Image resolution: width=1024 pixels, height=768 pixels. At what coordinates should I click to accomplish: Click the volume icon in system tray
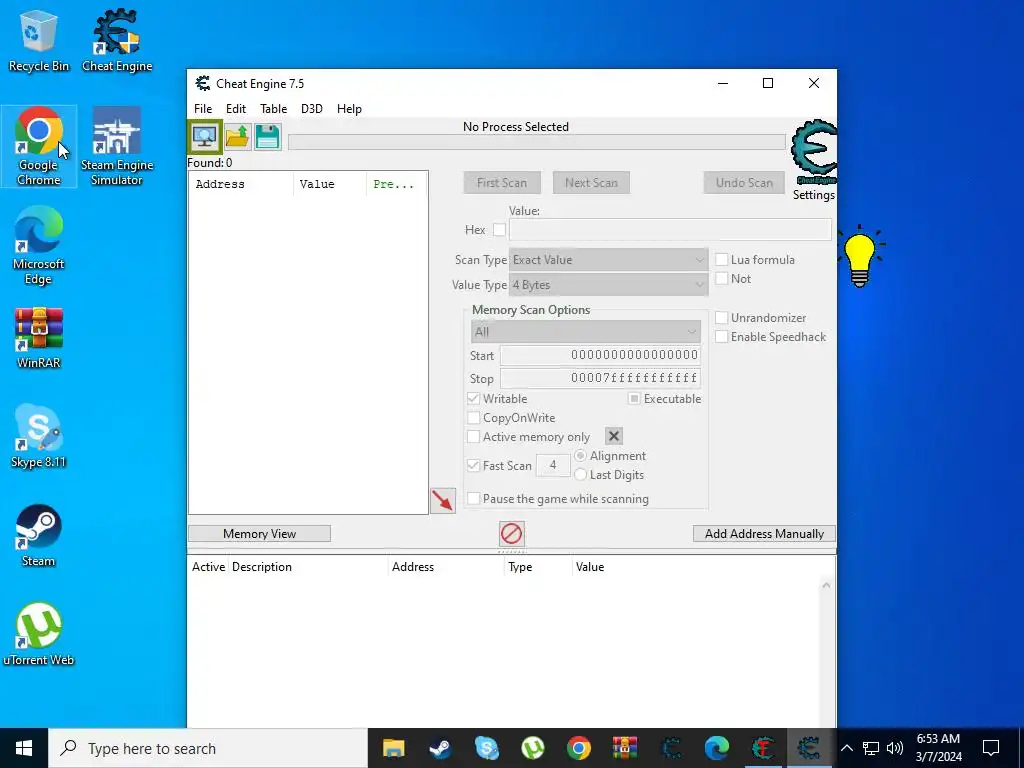pyautogui.click(x=895, y=748)
